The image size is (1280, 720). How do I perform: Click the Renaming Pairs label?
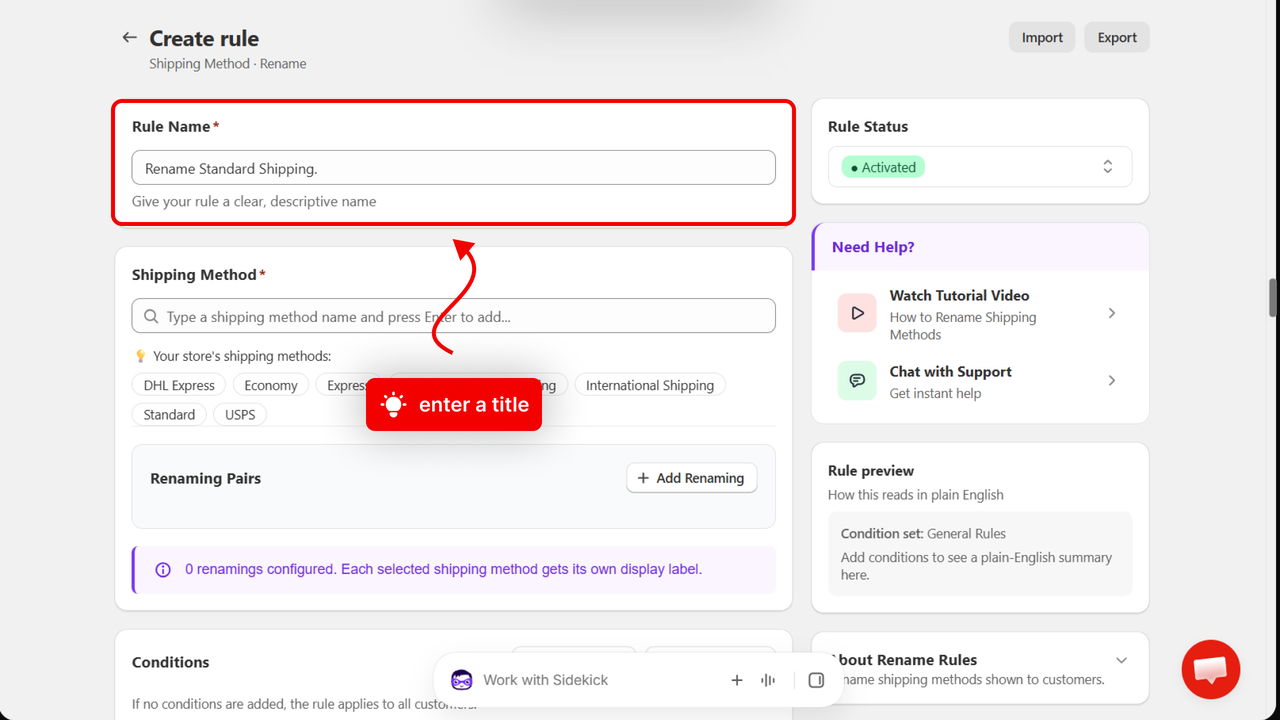click(x=205, y=478)
